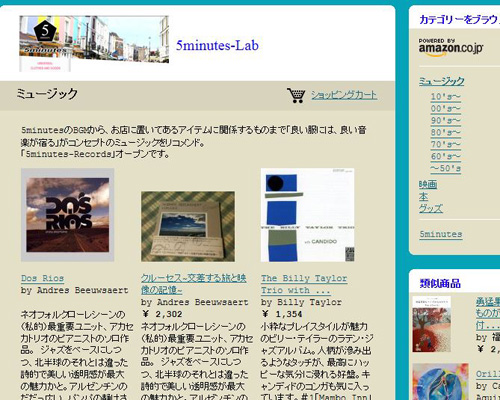This screenshot has width=500, height=400.
Task: Click the ¥ 2,302 price text
Action: tap(162, 314)
